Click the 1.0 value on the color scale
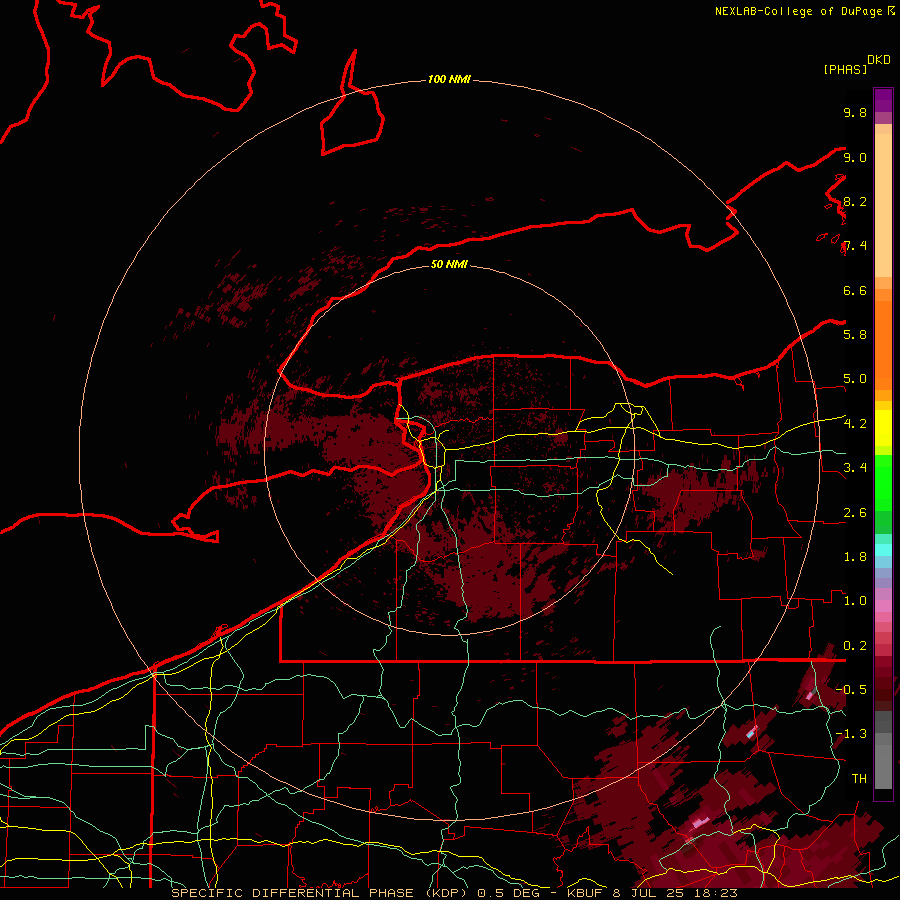The image size is (900, 900). click(855, 601)
